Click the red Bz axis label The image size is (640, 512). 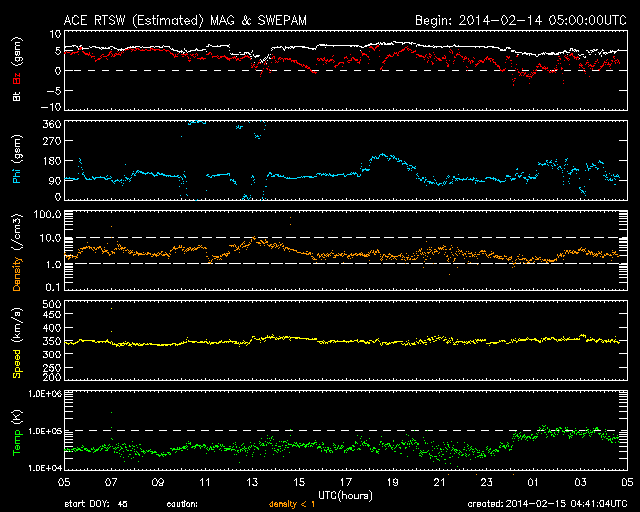click(x=17, y=79)
